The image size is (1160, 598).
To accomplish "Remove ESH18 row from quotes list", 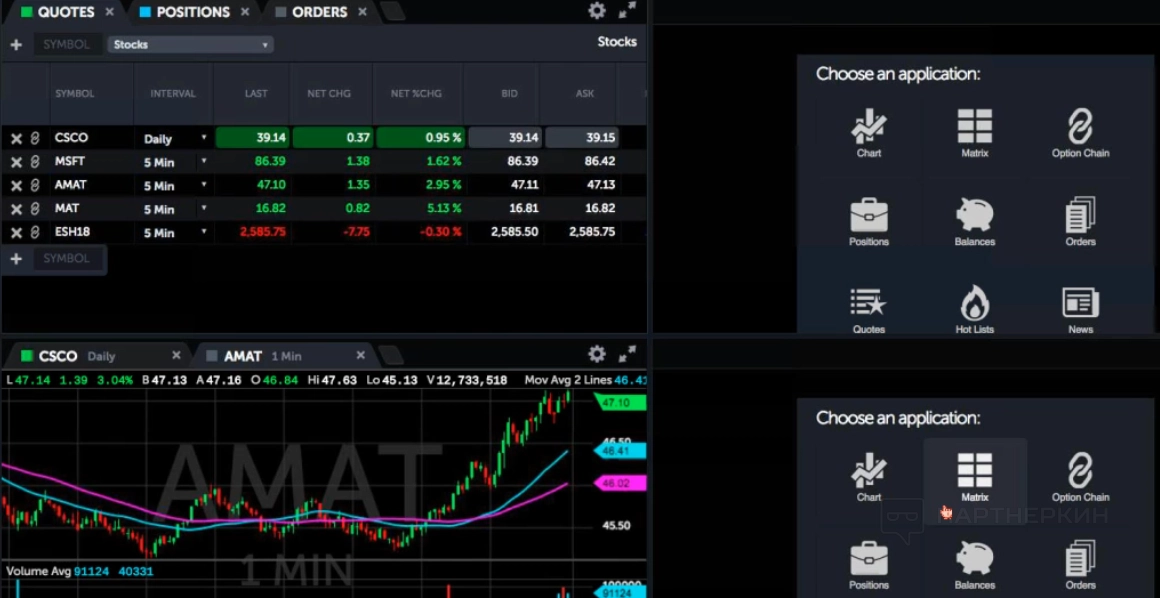I will 16,233.
